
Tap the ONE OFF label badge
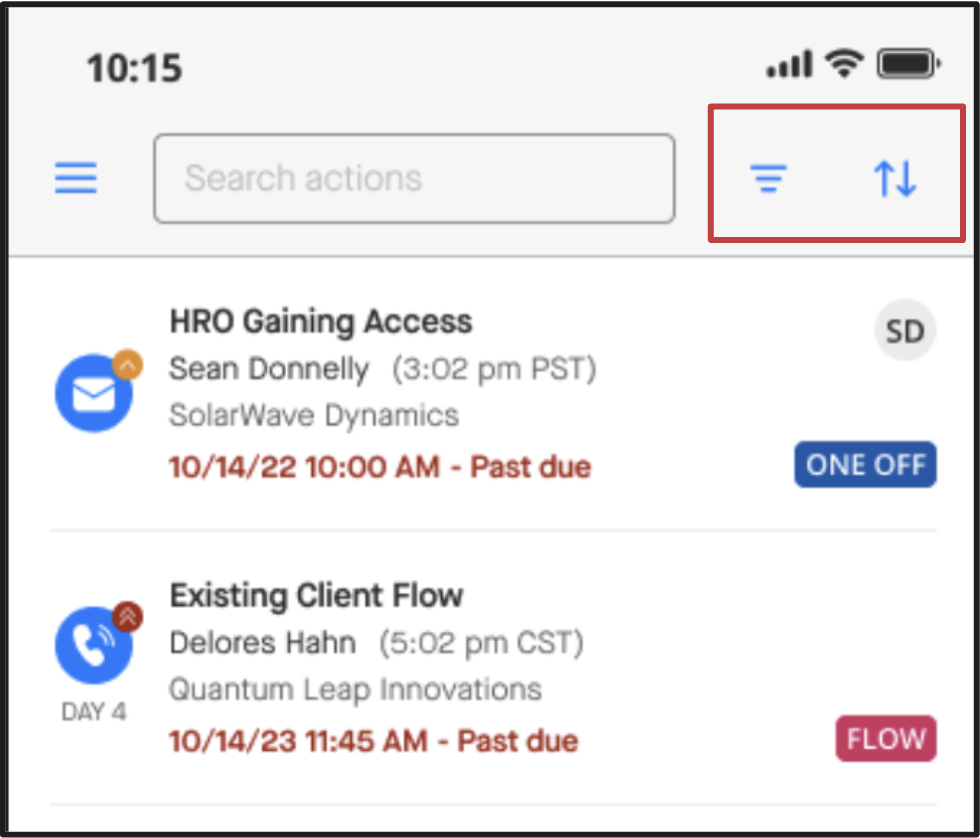[864, 464]
